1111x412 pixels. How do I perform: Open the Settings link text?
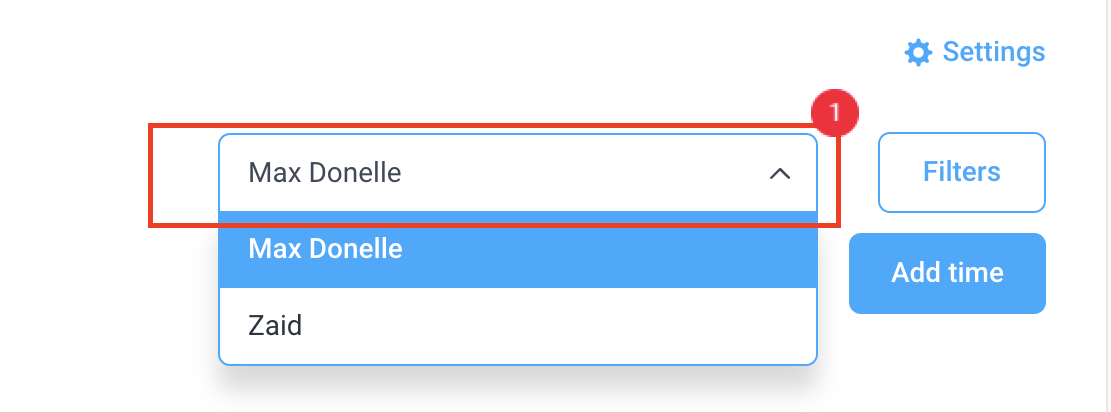993,52
